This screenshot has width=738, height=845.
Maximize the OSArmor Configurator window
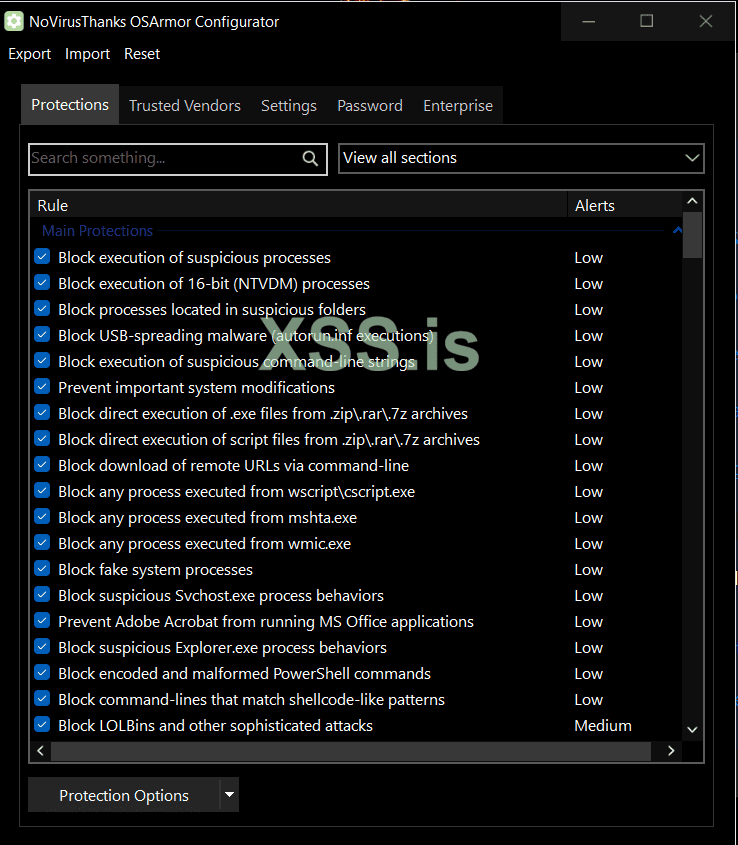(646, 22)
